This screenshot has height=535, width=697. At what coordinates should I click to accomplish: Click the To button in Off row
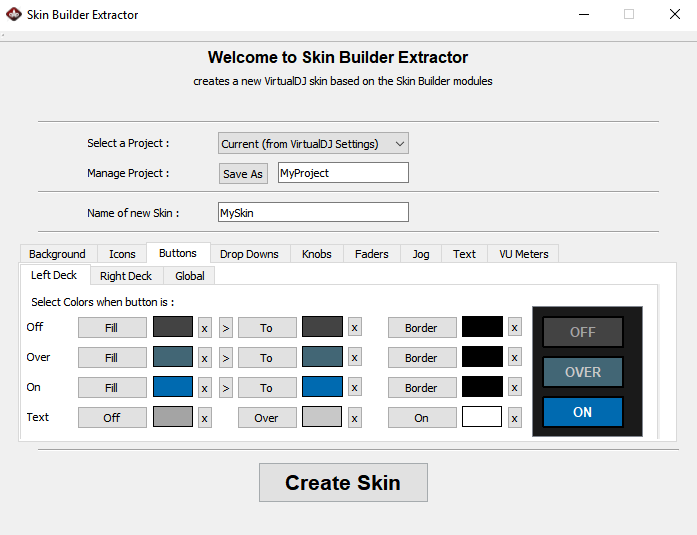point(267,328)
